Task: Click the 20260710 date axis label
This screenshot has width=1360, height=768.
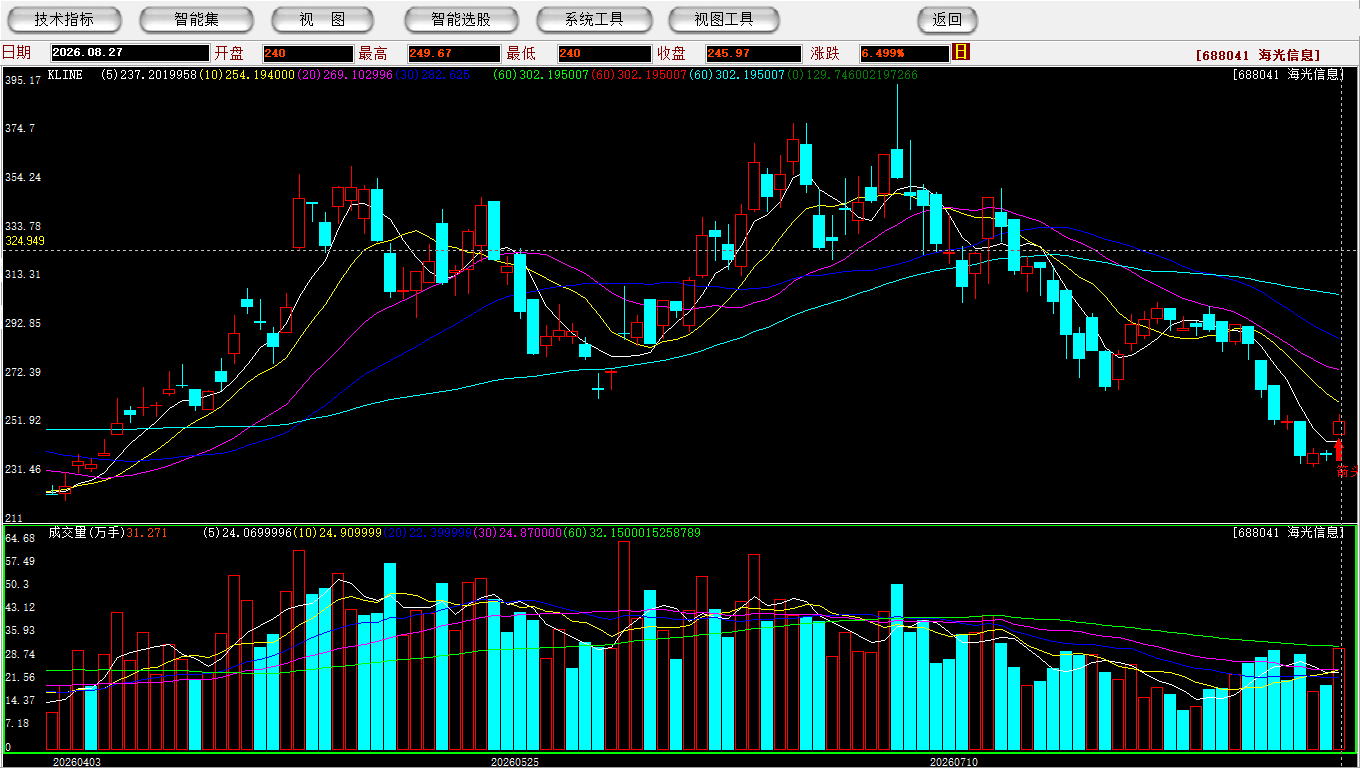Action: pos(954,762)
